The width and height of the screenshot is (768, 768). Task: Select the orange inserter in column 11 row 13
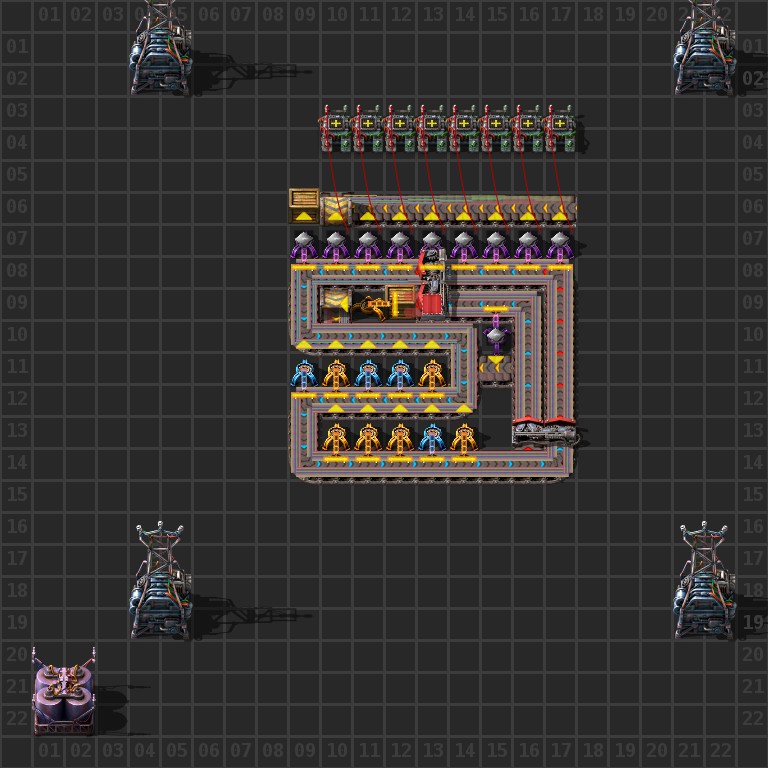click(367, 439)
